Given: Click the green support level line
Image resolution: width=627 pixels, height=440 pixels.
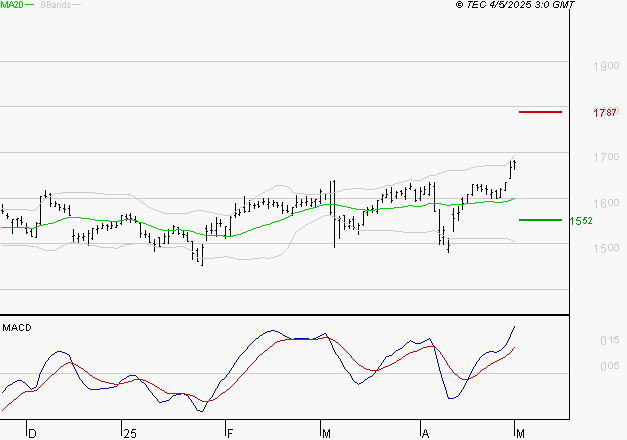Looking at the screenshot, I should [x=540, y=220].
